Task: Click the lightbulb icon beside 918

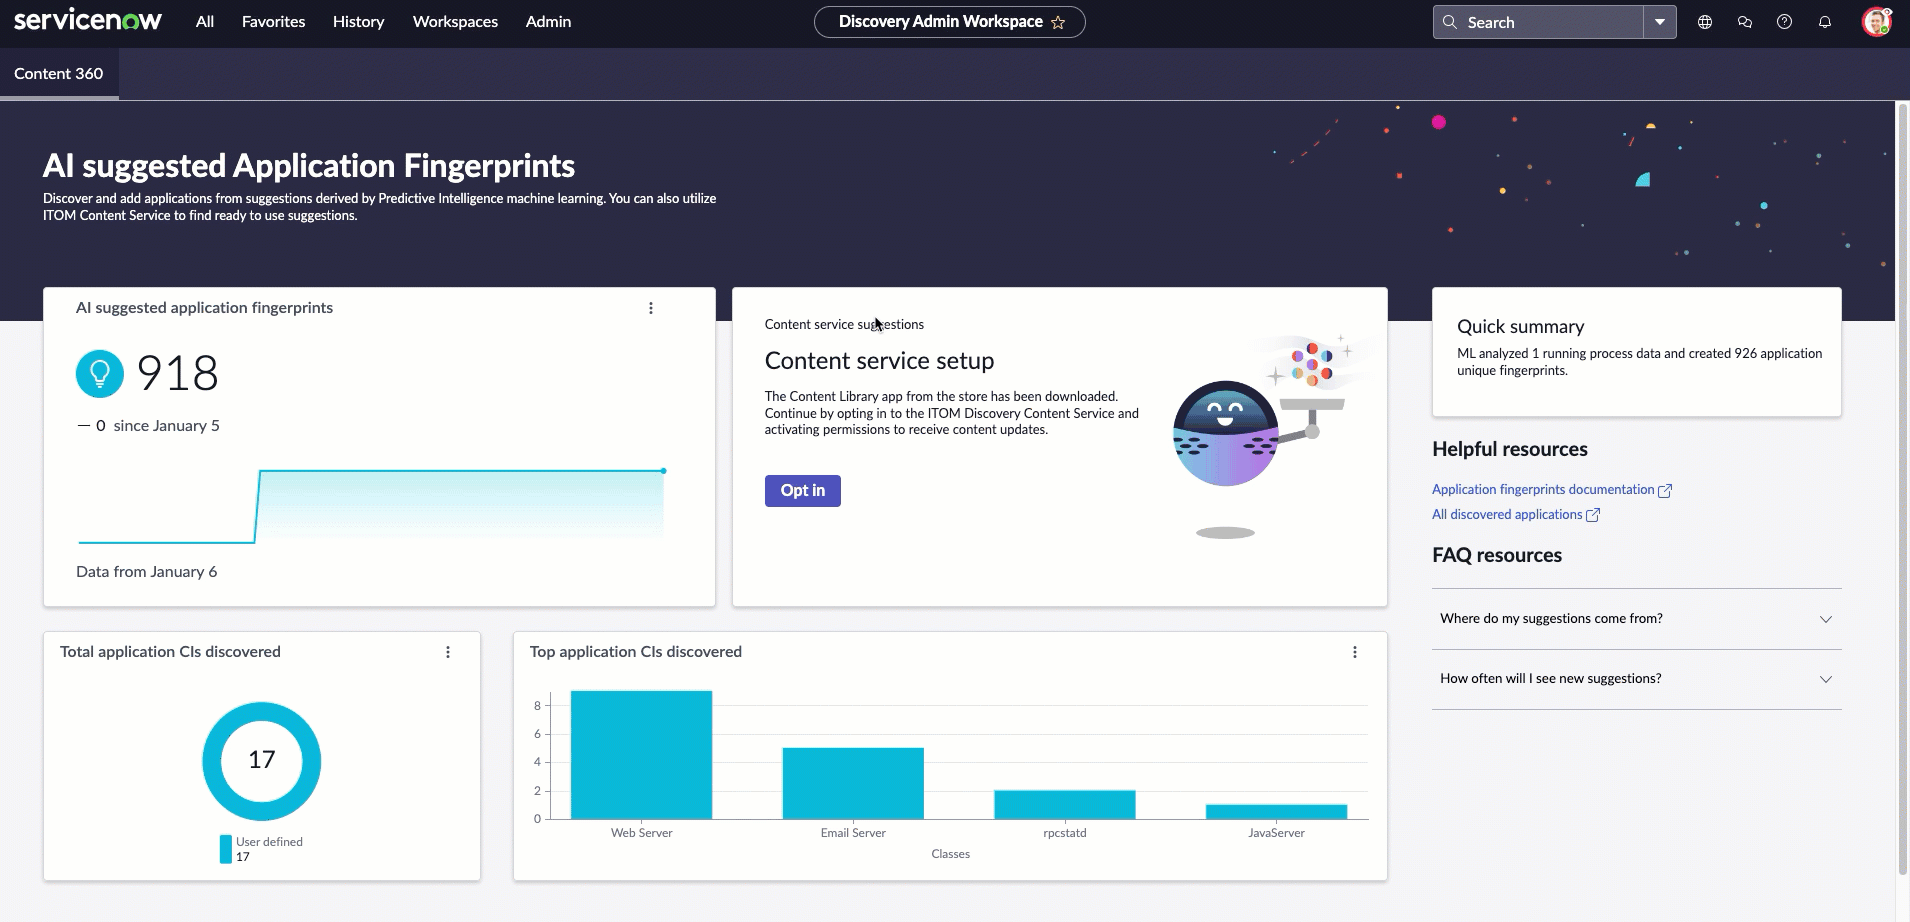Action: coord(100,374)
